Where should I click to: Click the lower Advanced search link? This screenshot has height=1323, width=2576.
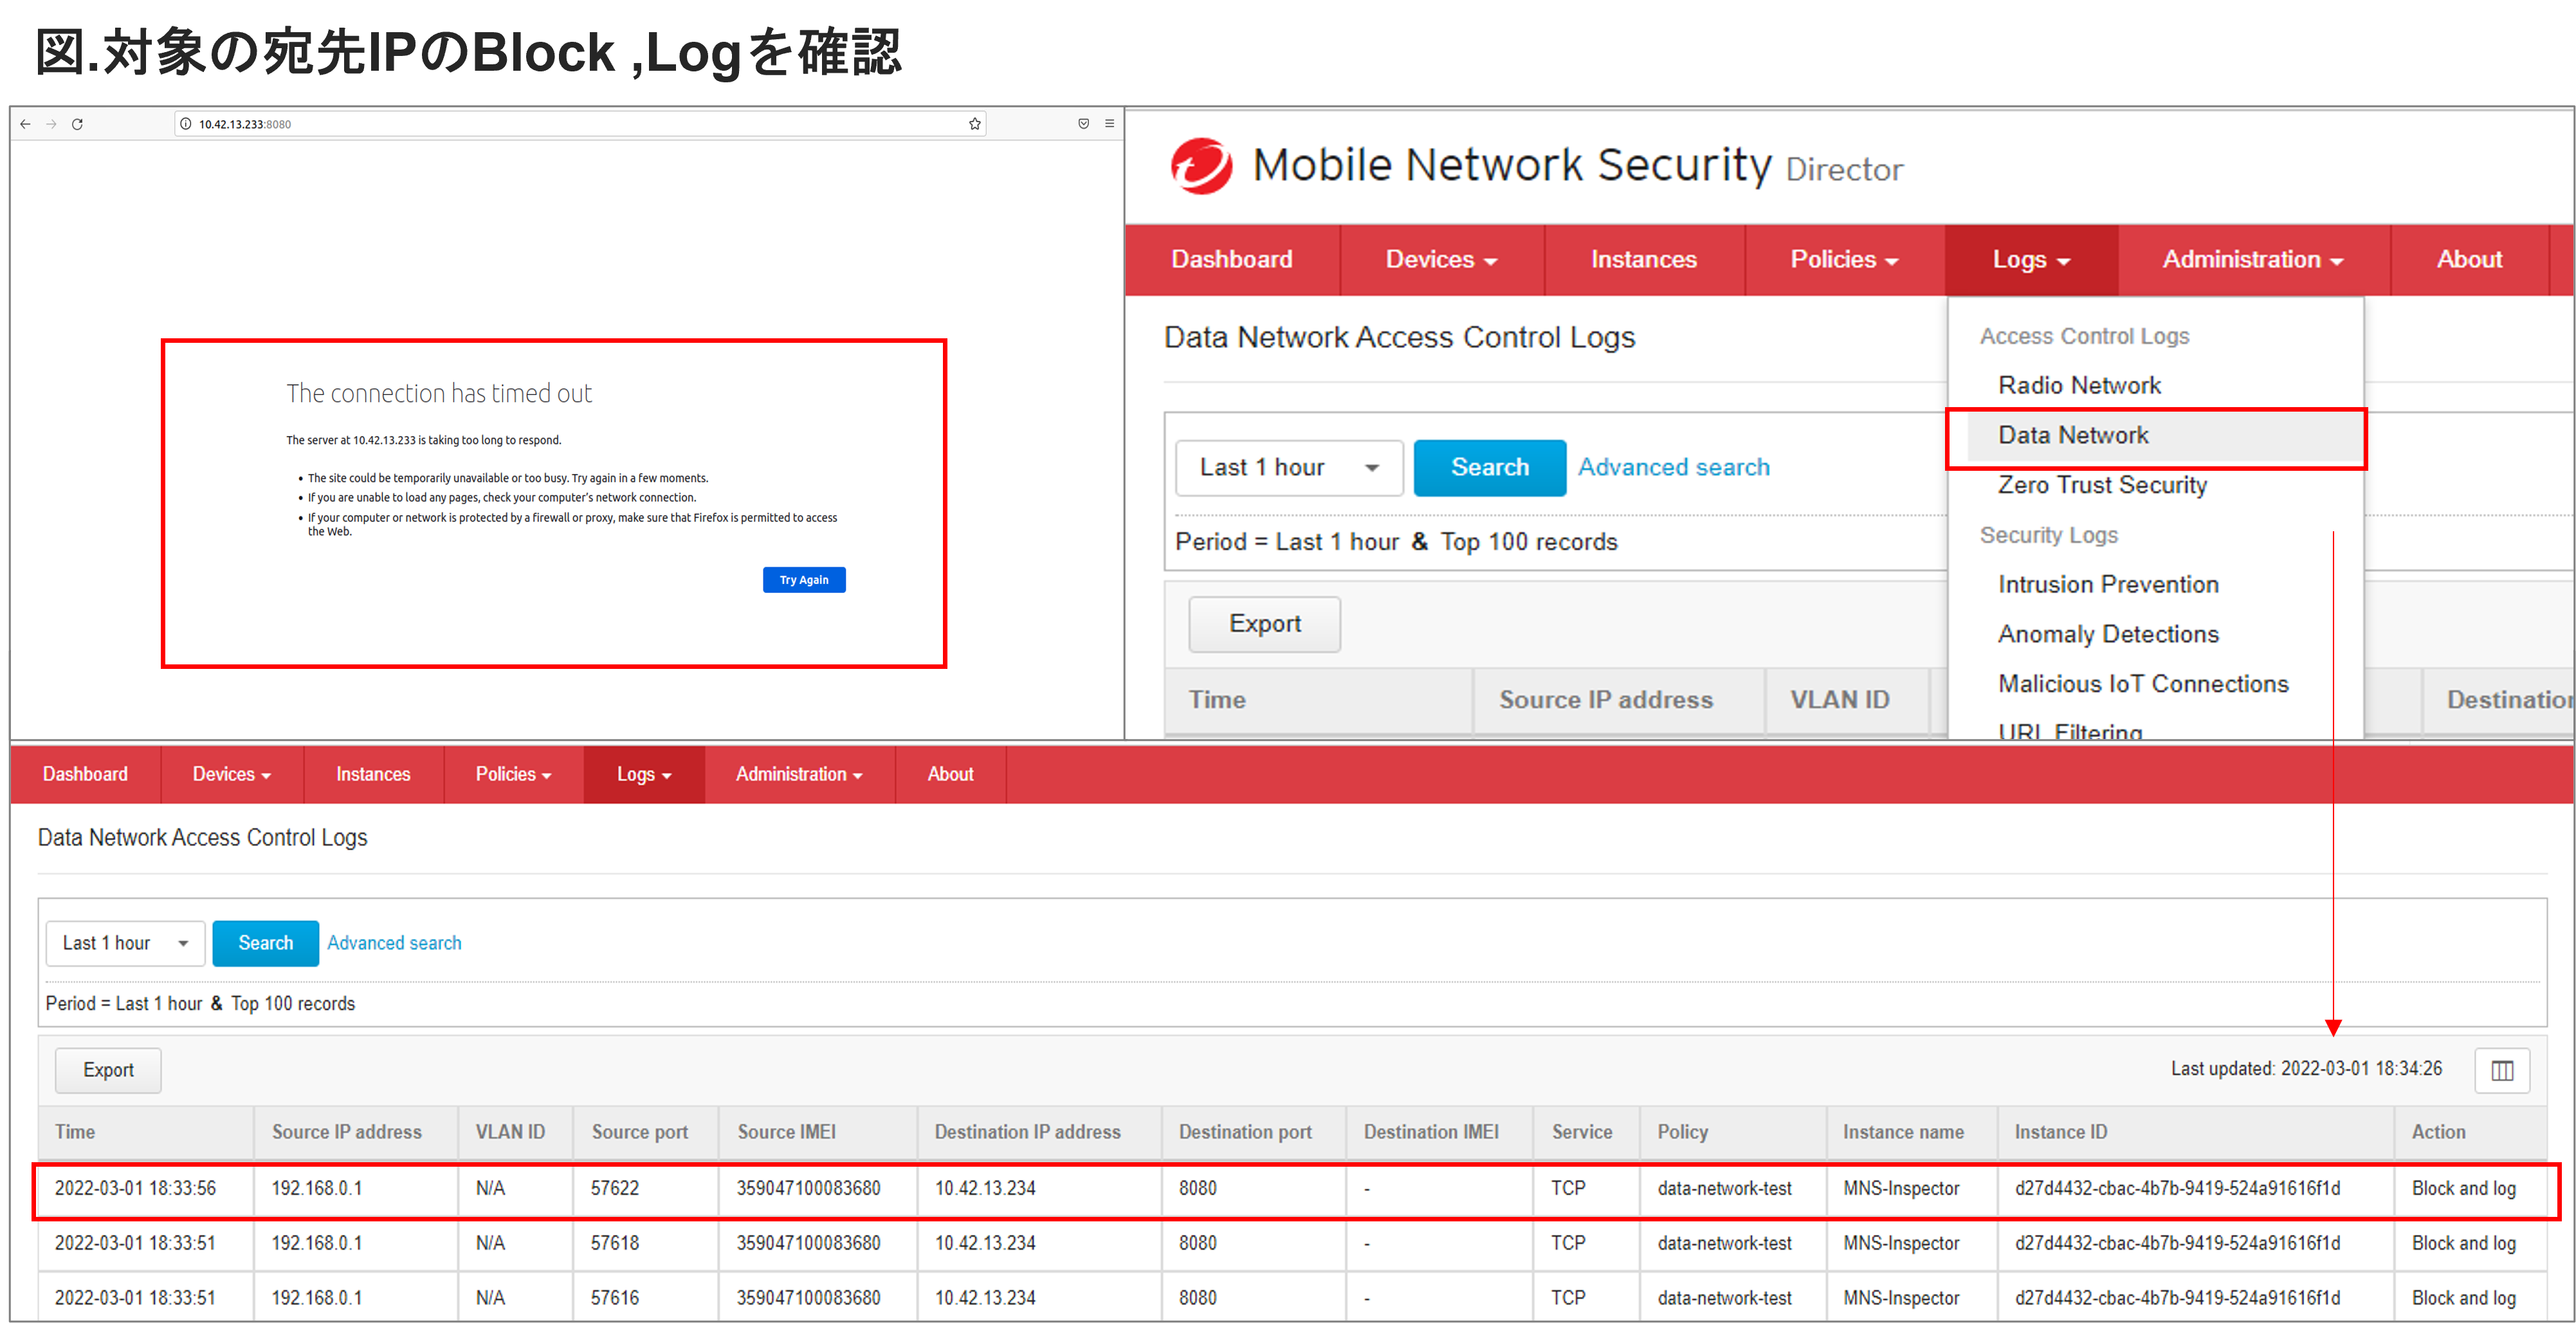point(394,943)
